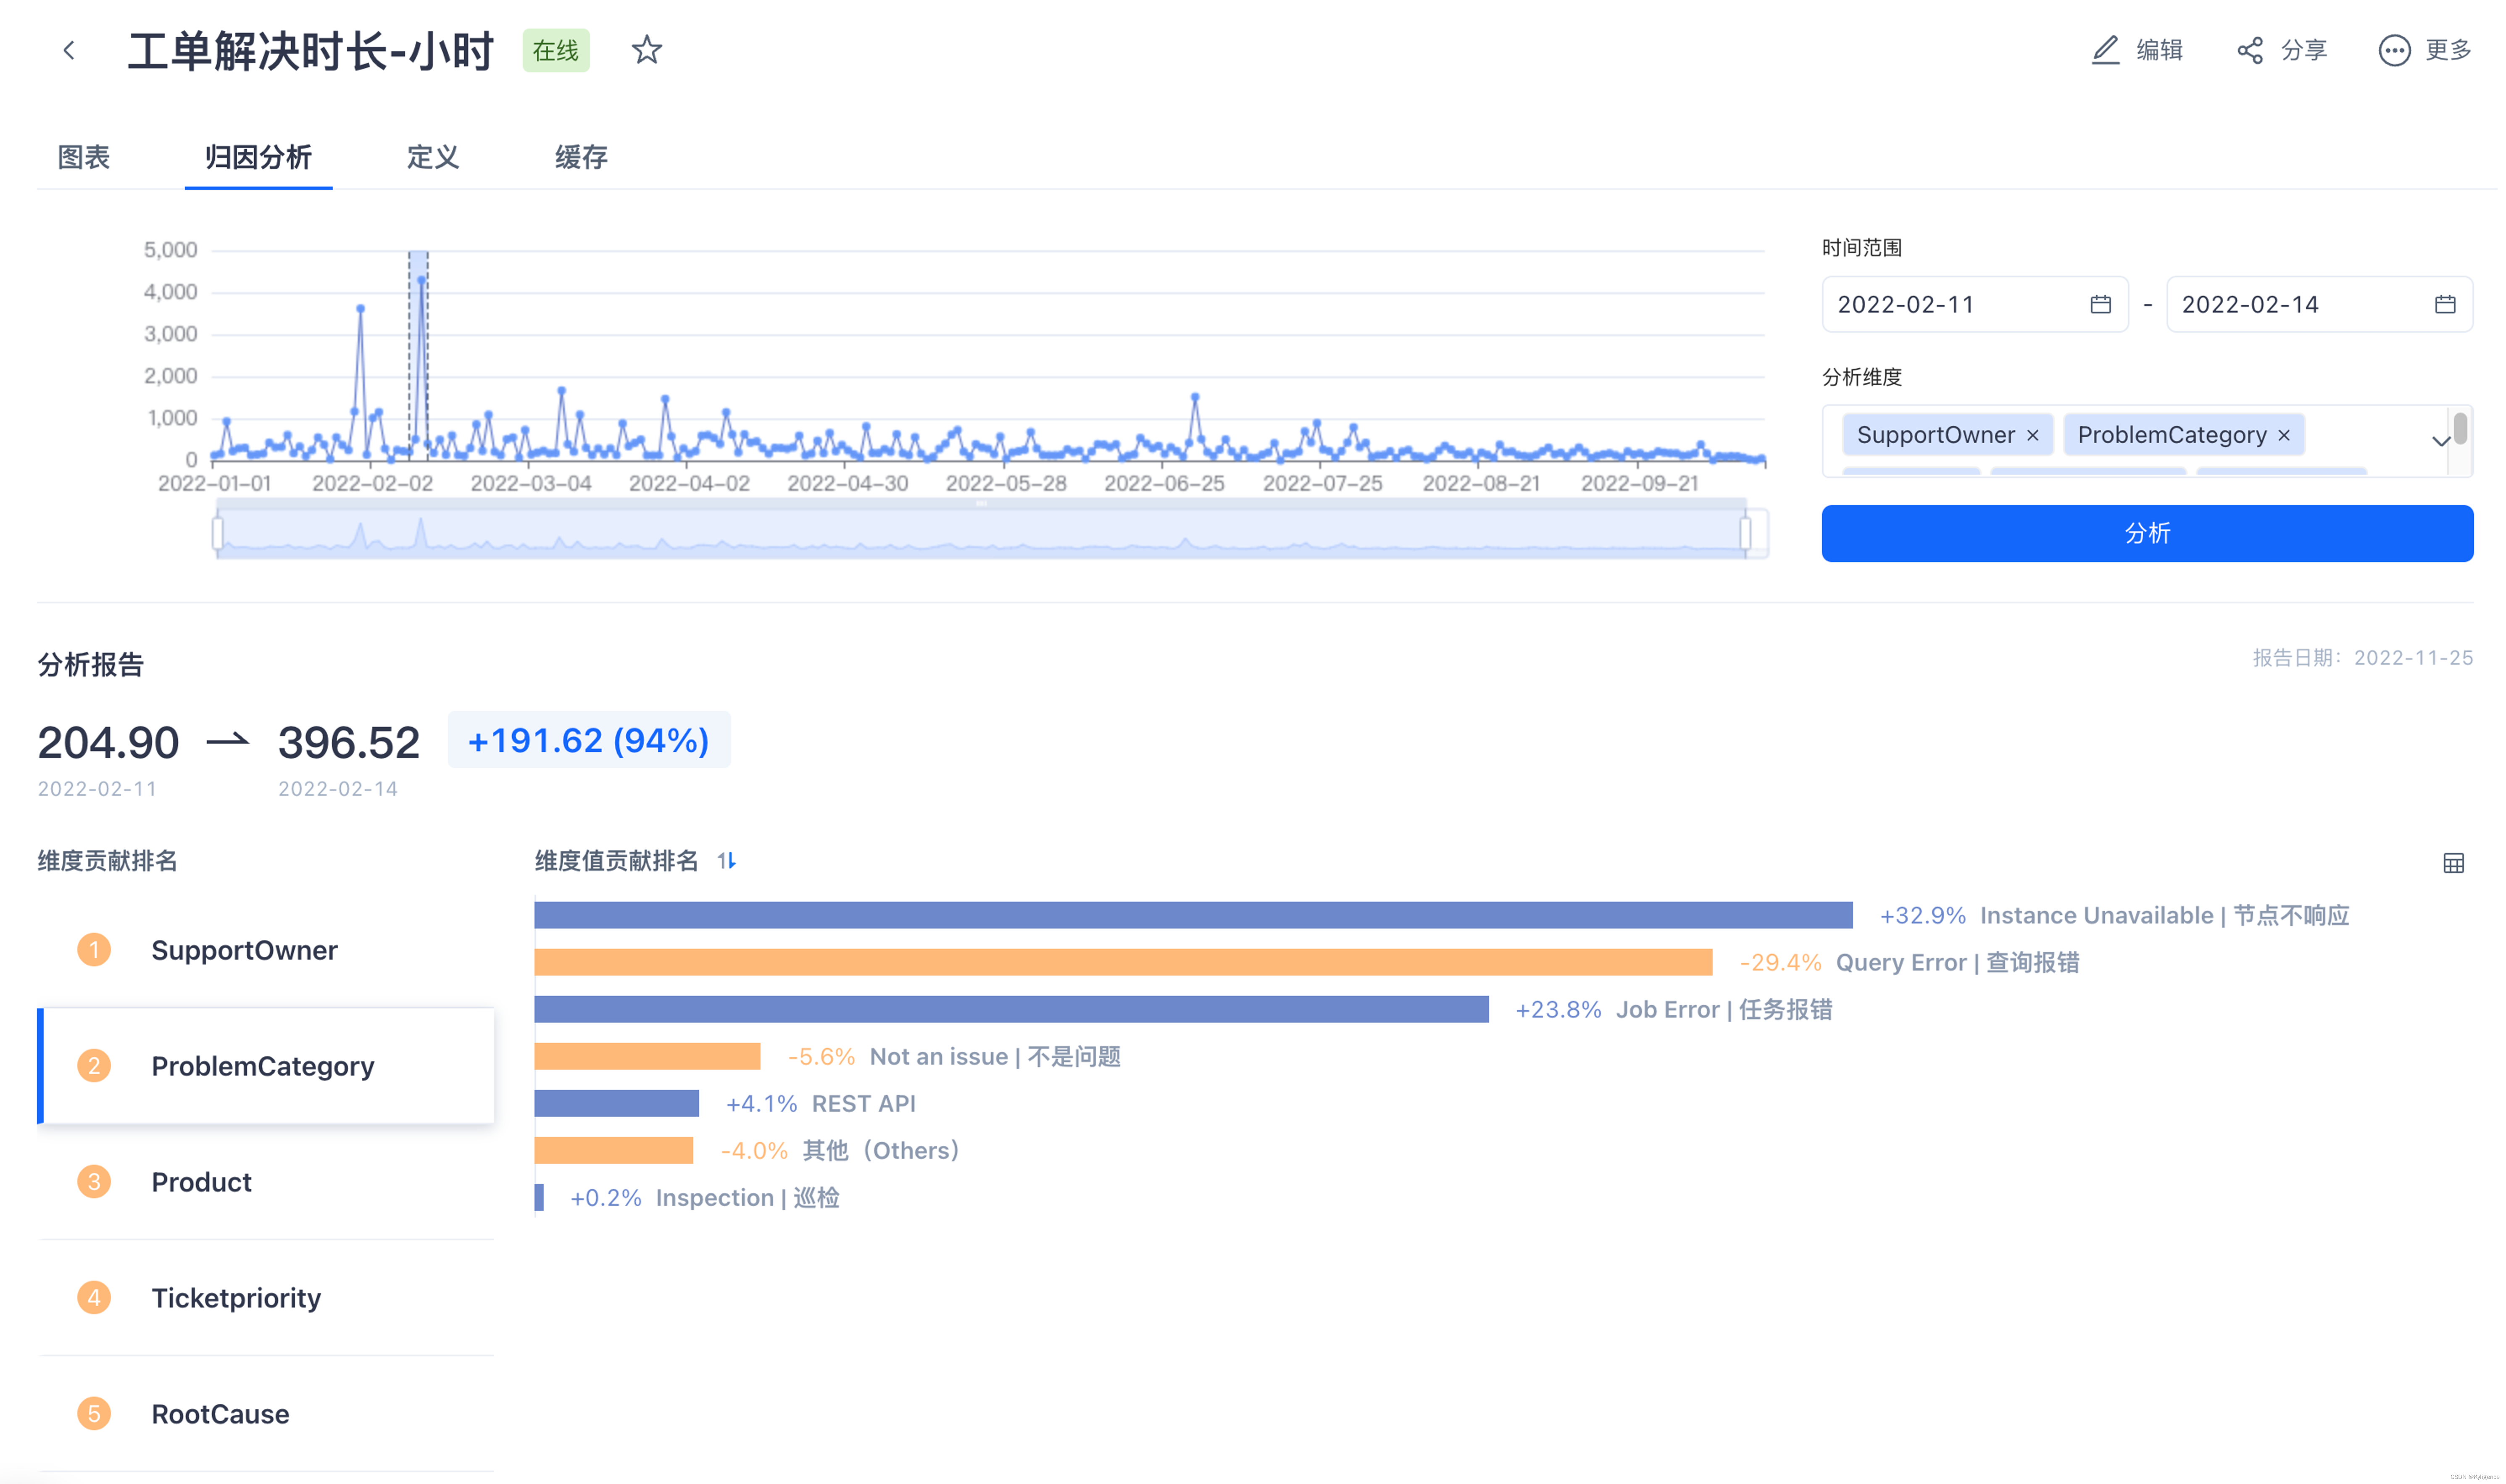Click the start date 2022-02-11 field
The image size is (2506, 1484).
click(1950, 304)
